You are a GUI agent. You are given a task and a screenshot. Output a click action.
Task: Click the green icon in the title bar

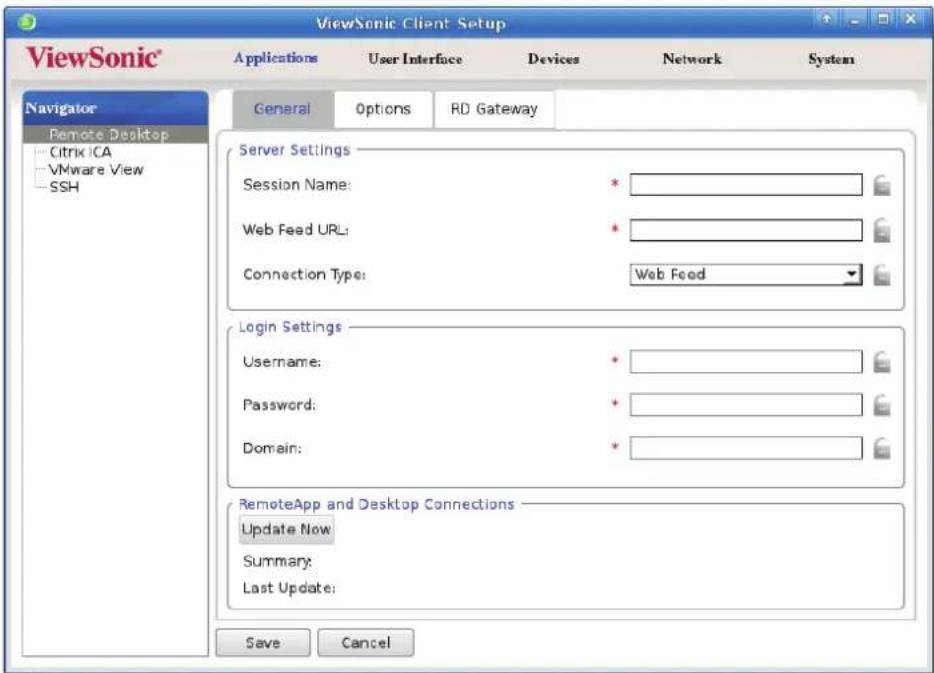point(27,23)
